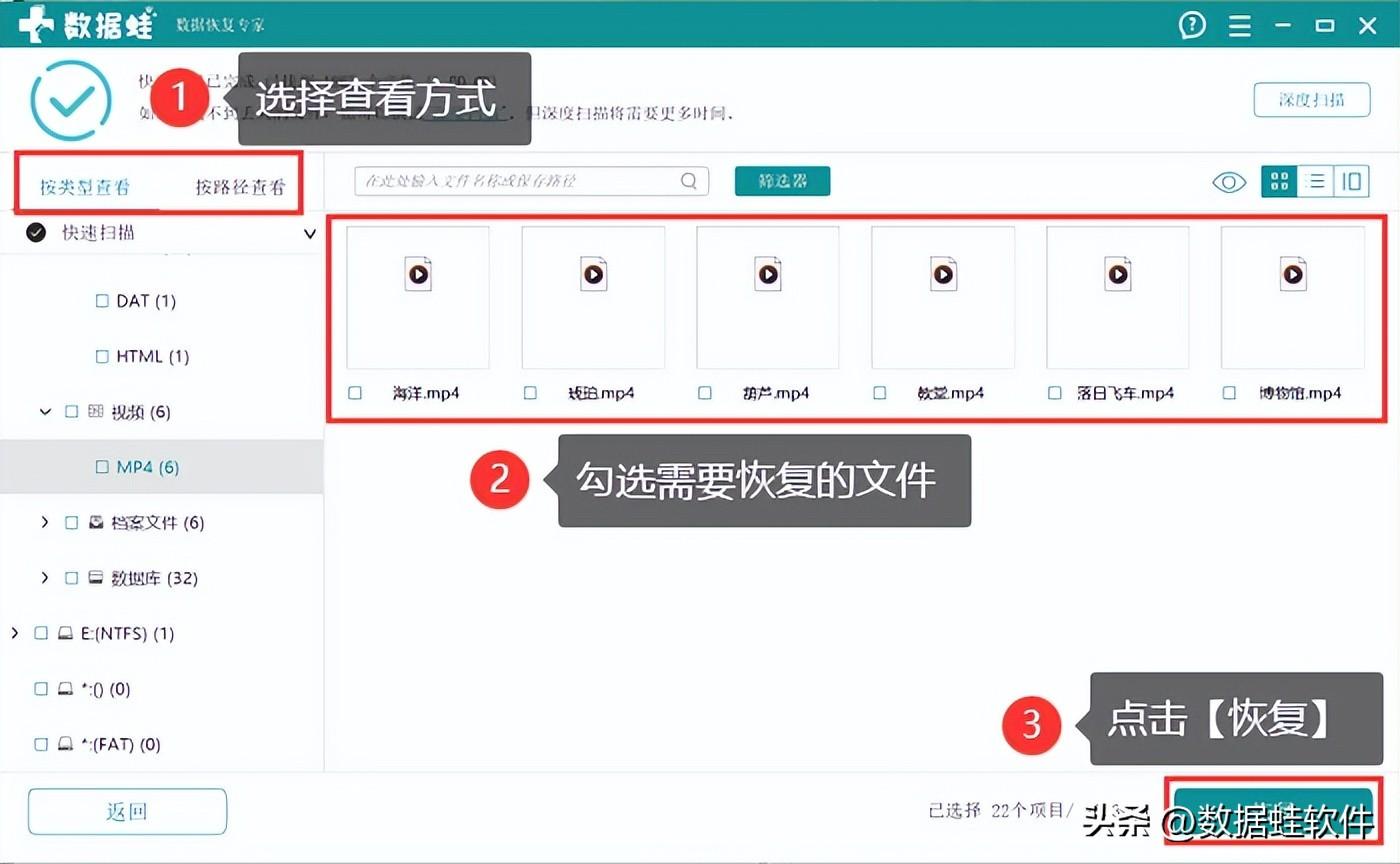Viewport: 1400px width, 864px height.
Task: Switch to detail column view
Action: coord(1351,181)
